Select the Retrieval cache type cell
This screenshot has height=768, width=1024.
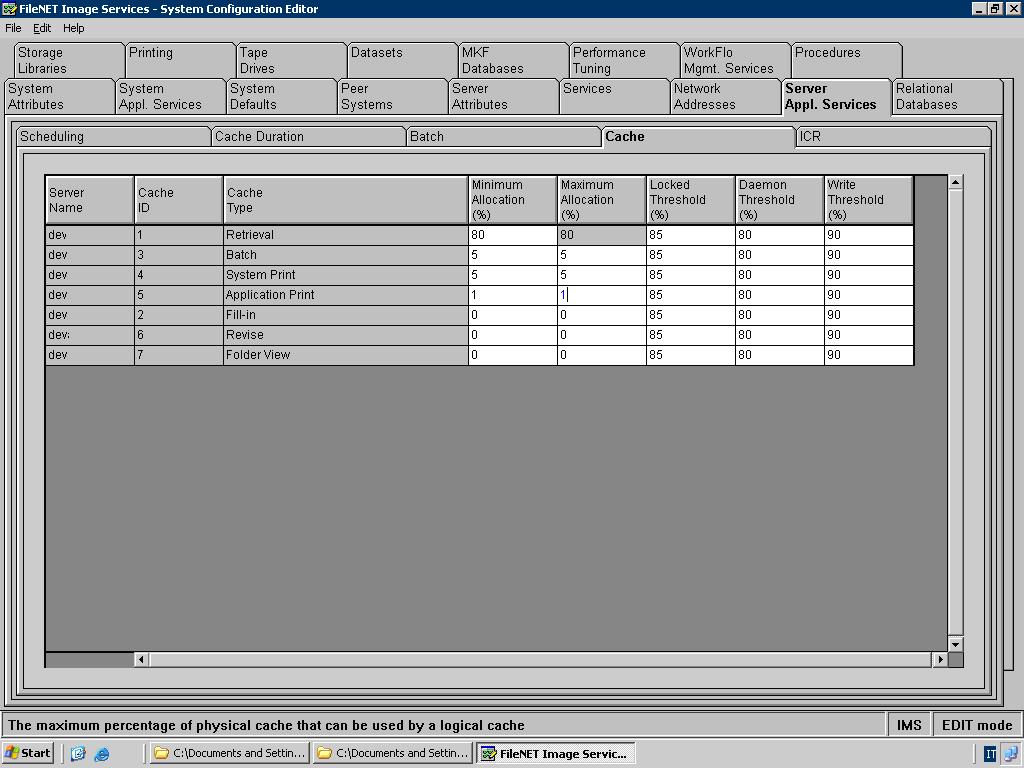coord(345,235)
